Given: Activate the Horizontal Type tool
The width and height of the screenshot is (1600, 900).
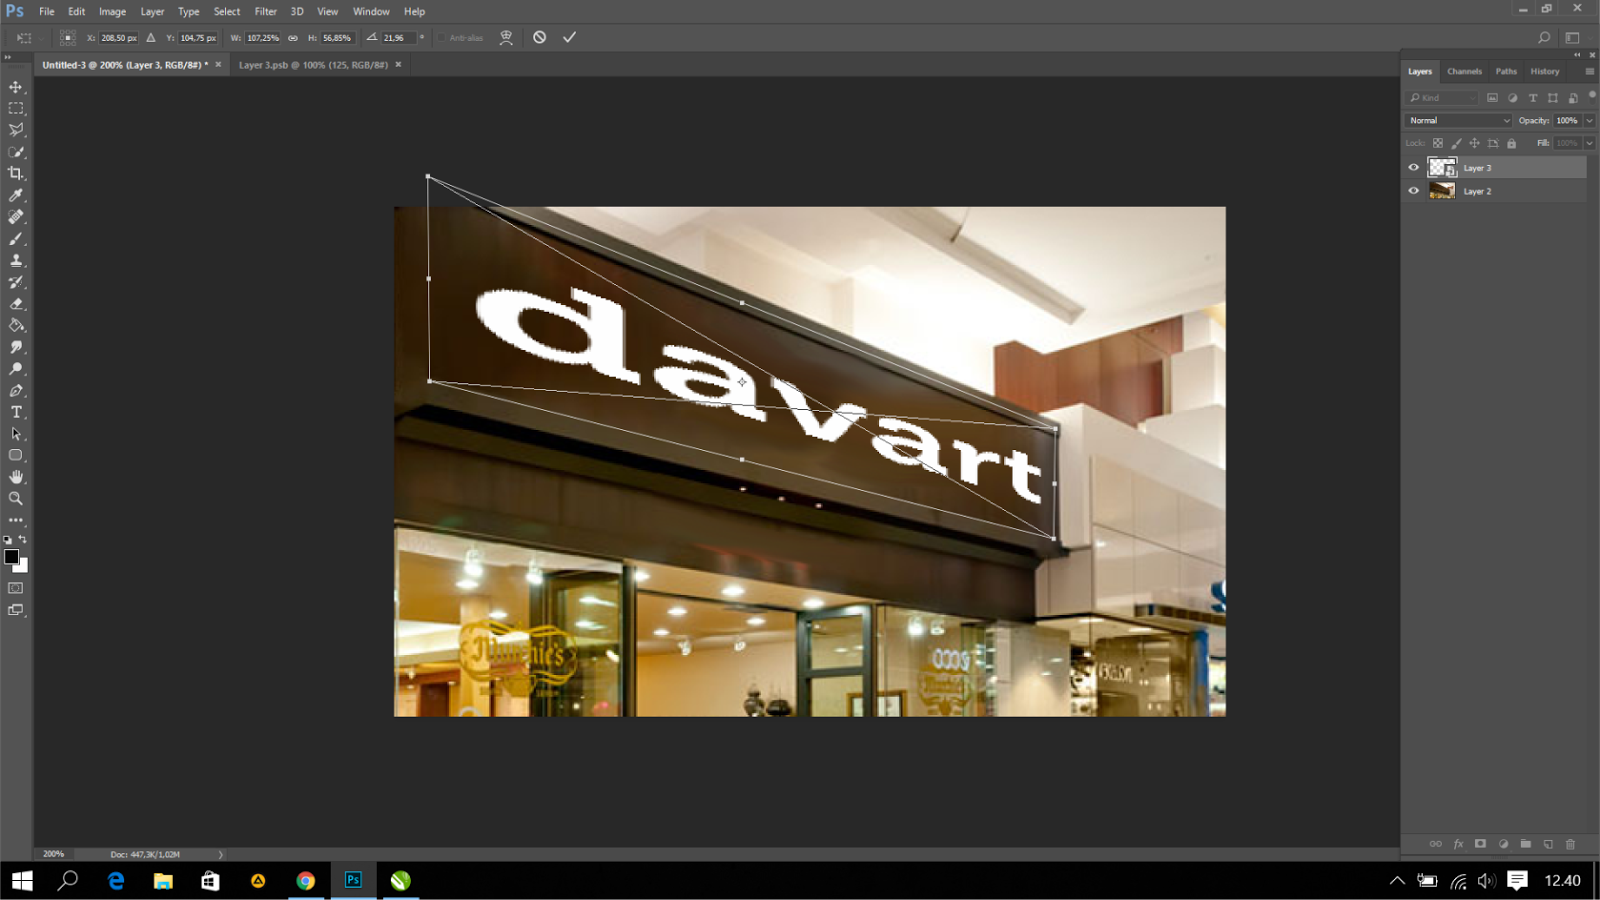Looking at the screenshot, I should (15, 411).
